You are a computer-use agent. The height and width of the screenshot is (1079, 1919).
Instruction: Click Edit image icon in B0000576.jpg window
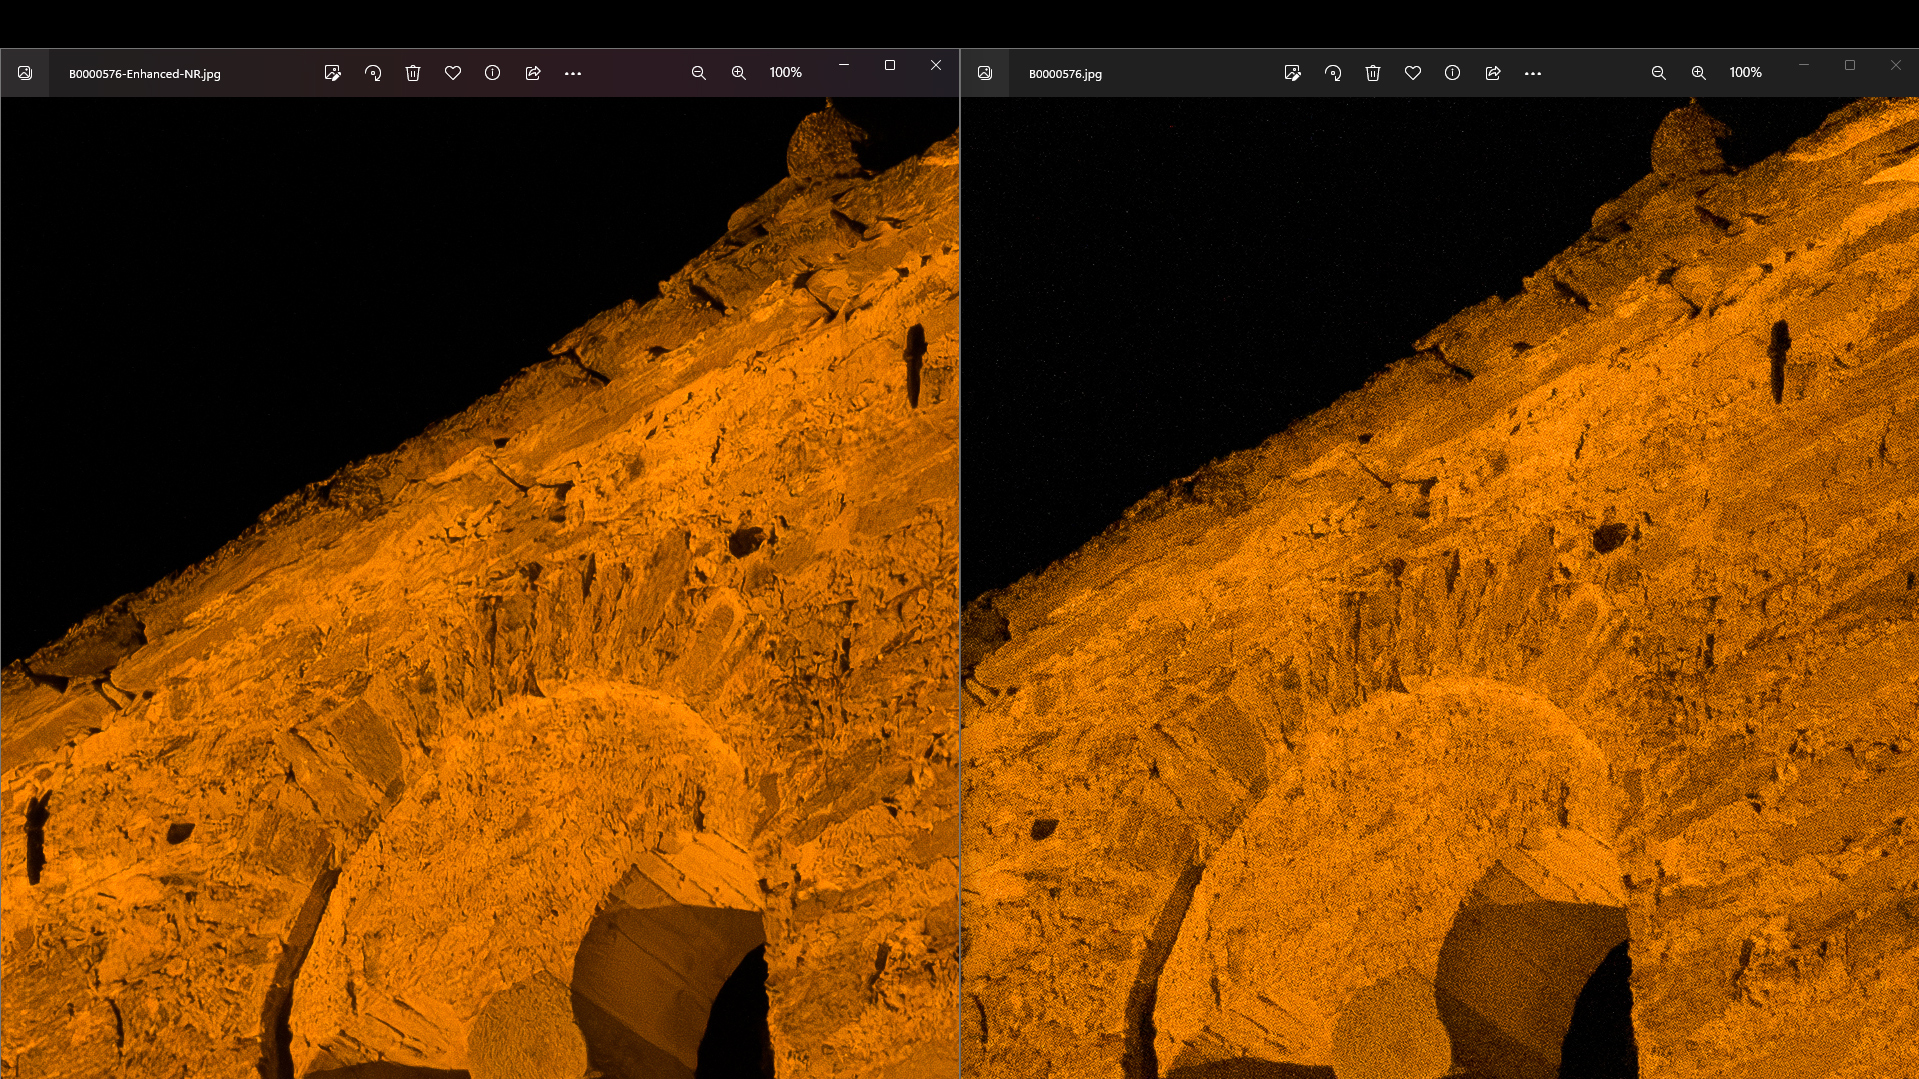coord(1293,73)
